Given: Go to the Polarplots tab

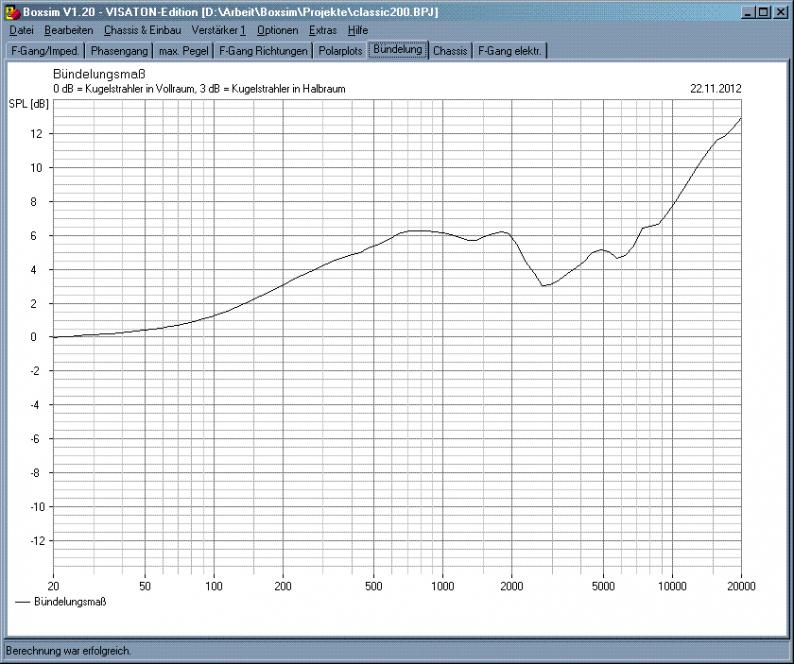Looking at the screenshot, I should pyautogui.click(x=341, y=50).
